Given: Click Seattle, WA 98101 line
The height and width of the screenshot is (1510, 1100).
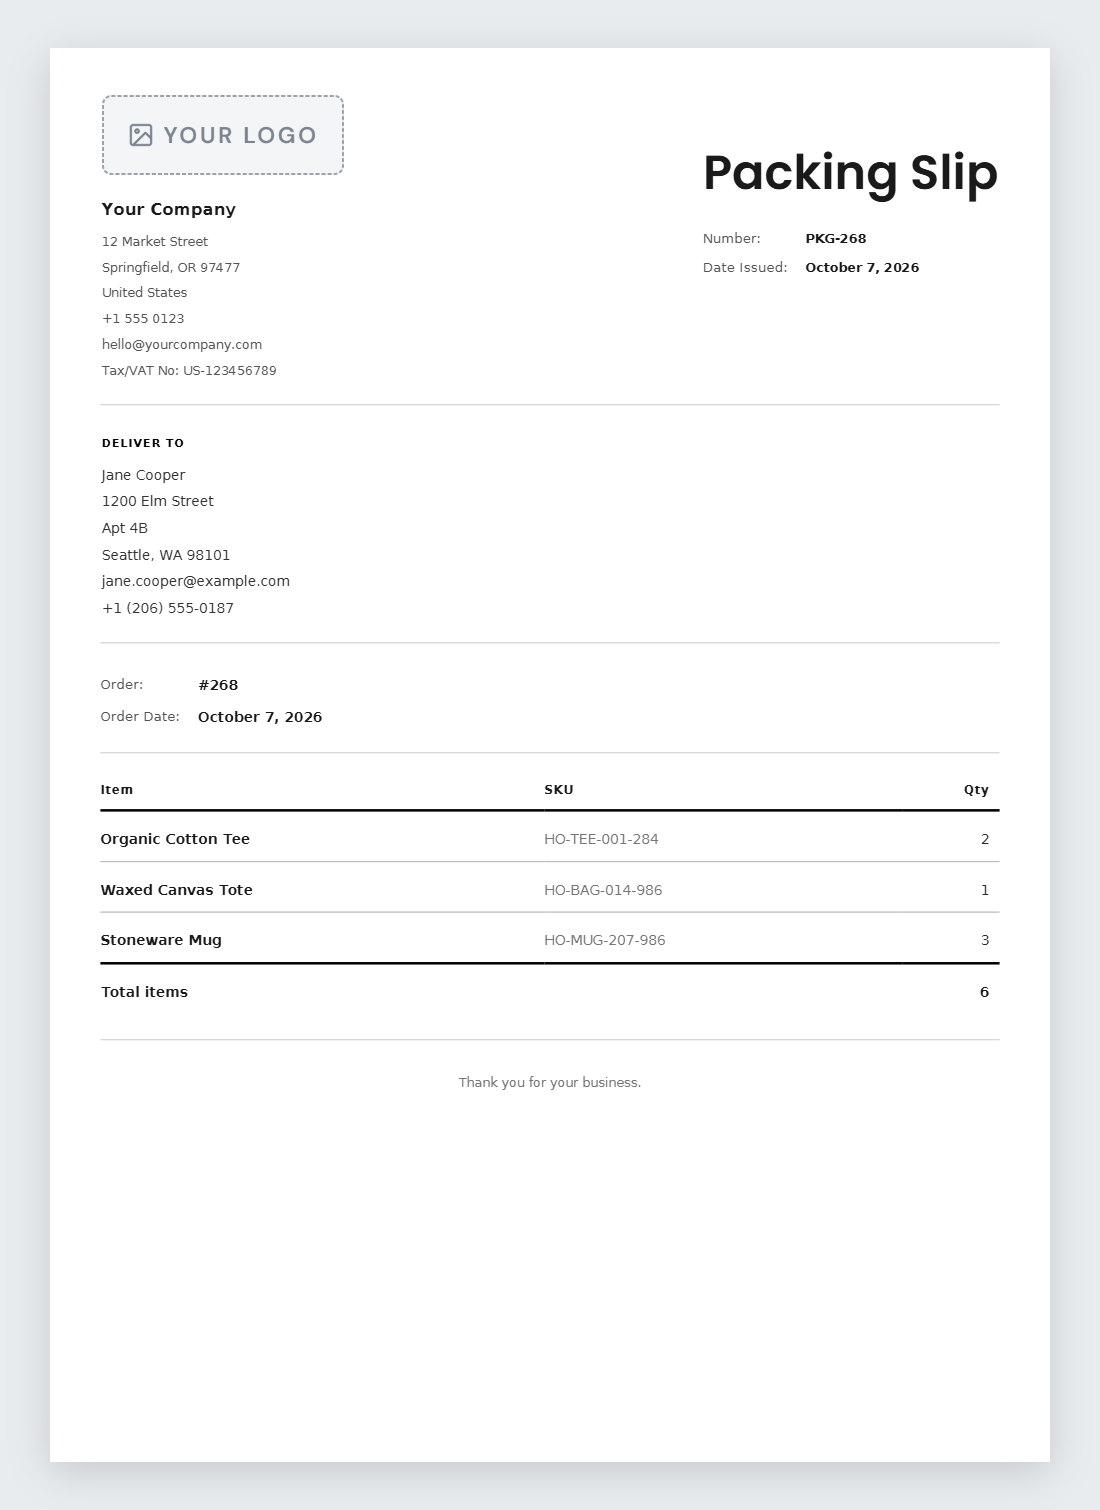Looking at the screenshot, I should (166, 555).
